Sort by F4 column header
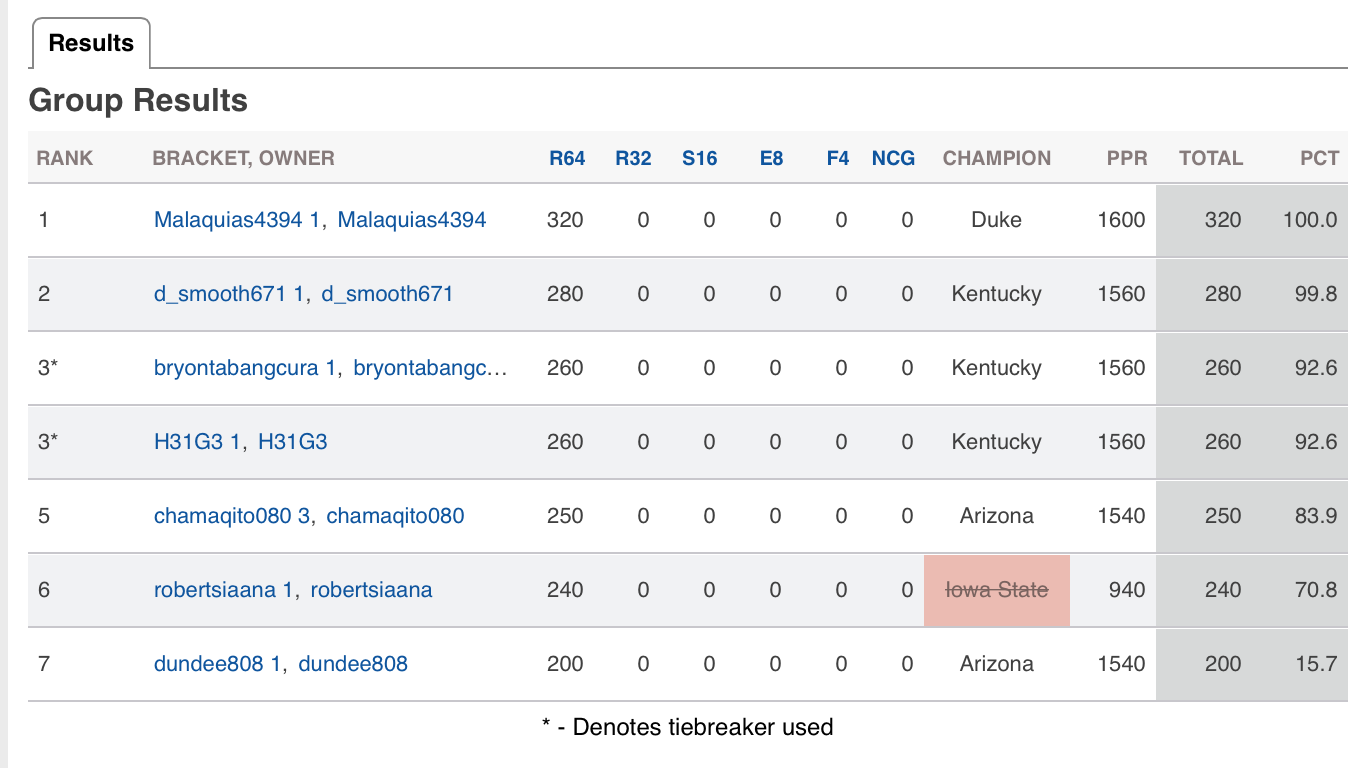 tap(838, 158)
